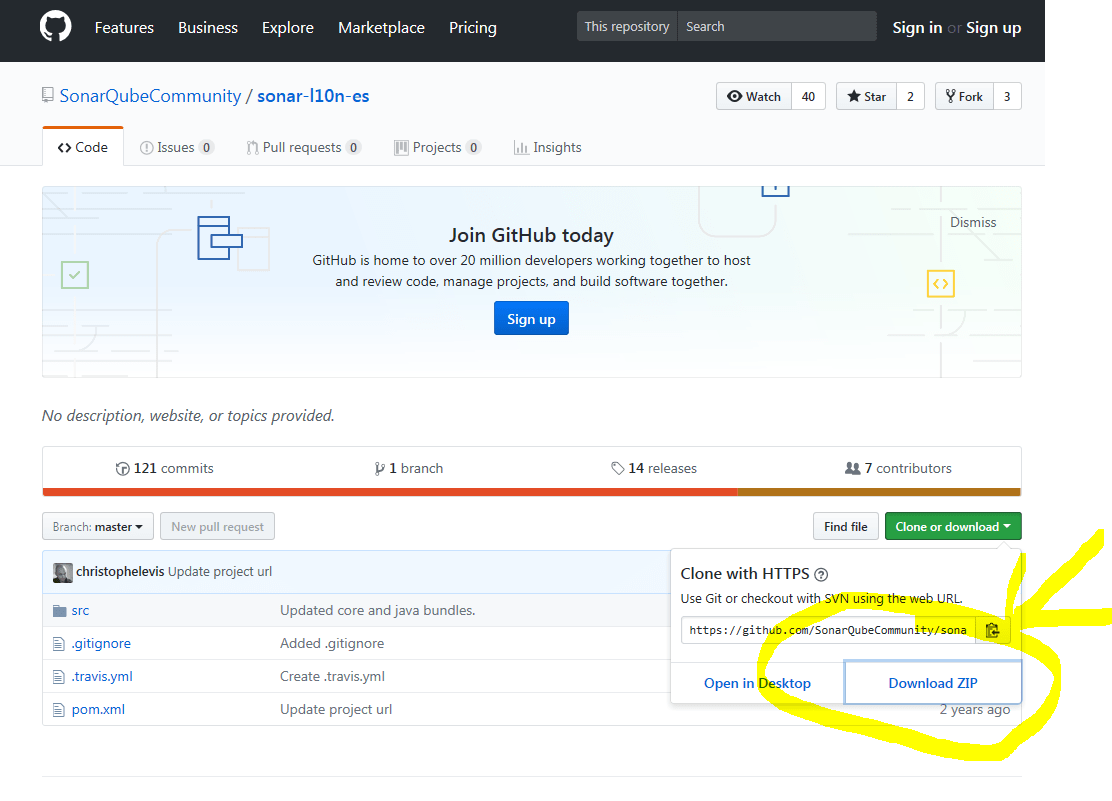Click the language statistics color bar
1112x801 pixels.
click(531, 492)
